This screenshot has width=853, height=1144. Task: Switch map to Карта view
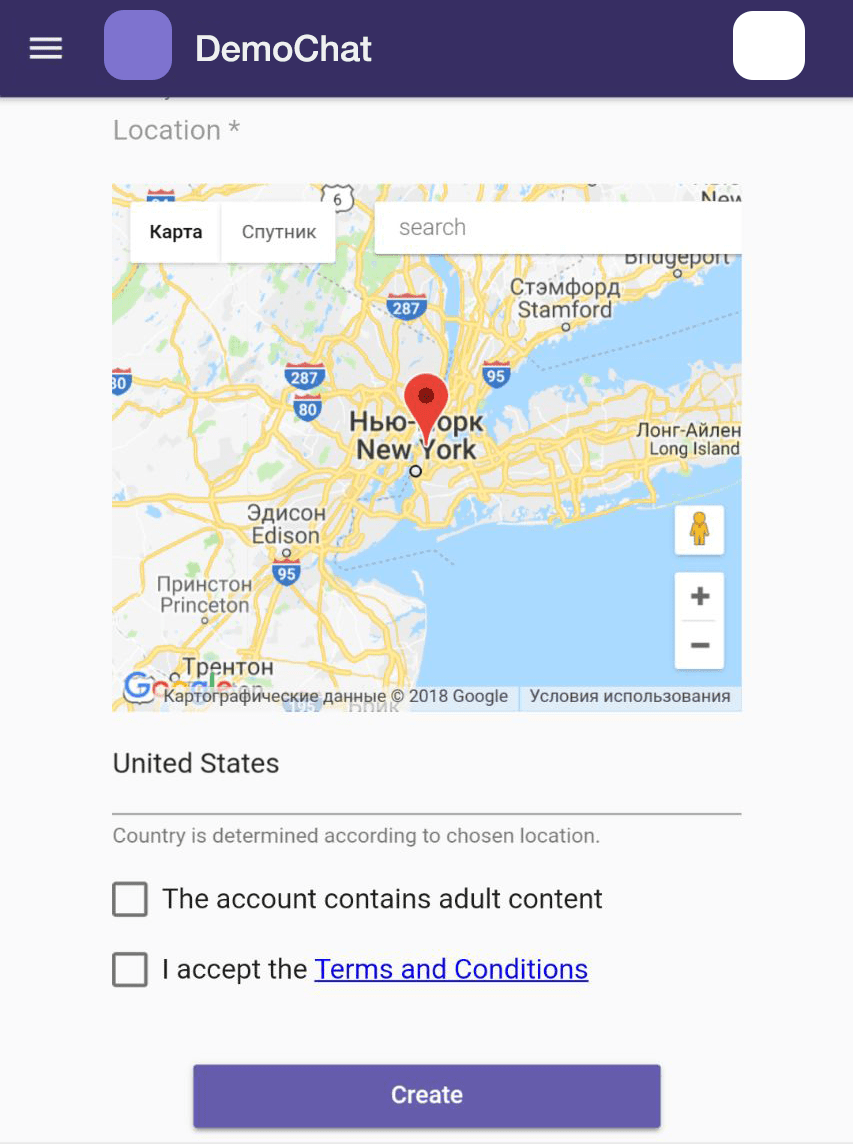(175, 232)
